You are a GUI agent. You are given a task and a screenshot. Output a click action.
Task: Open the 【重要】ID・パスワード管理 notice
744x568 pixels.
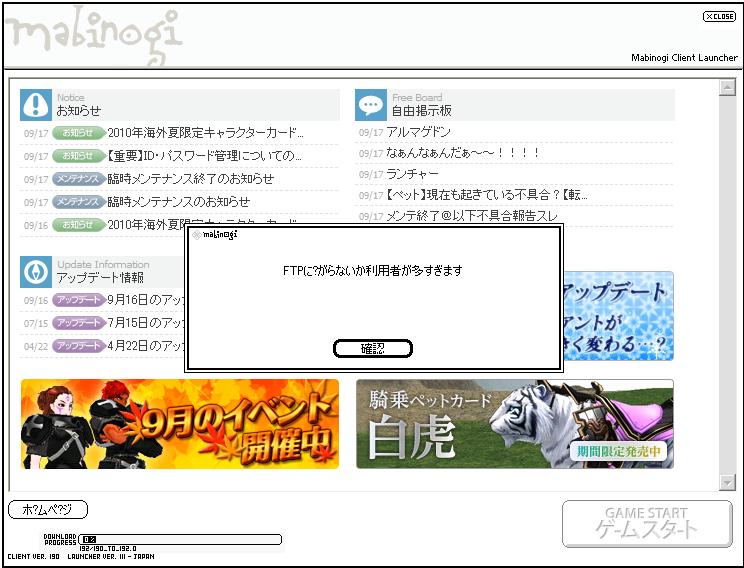[205, 156]
